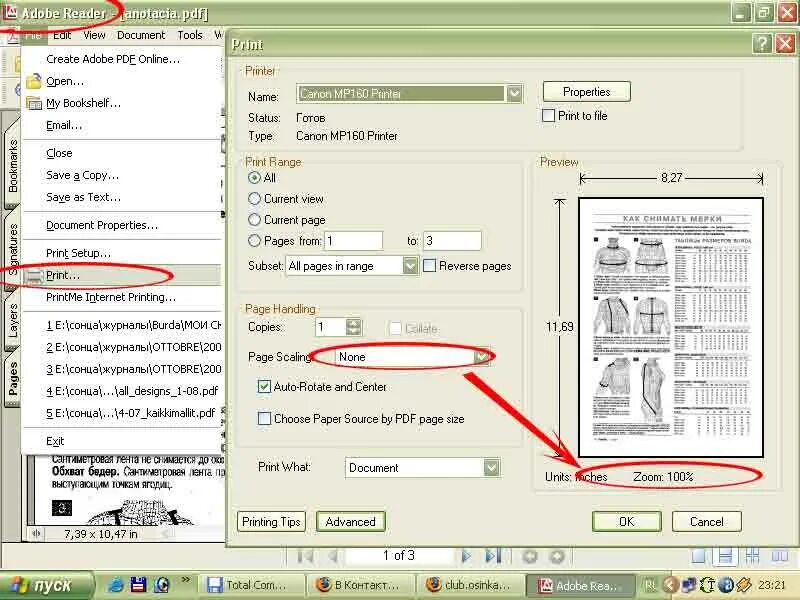Click the floppy disk quick launch icon
This screenshot has width=800, height=600.
138,585
